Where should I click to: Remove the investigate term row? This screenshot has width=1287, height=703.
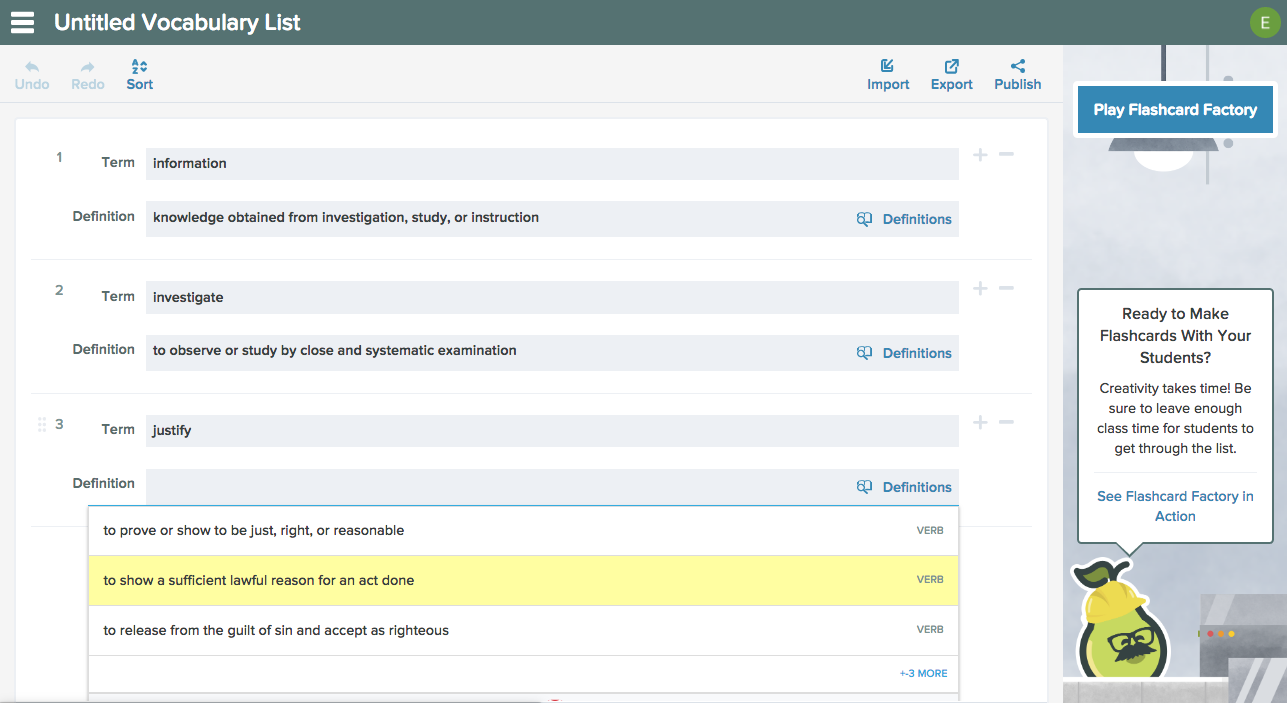[x=1006, y=288]
